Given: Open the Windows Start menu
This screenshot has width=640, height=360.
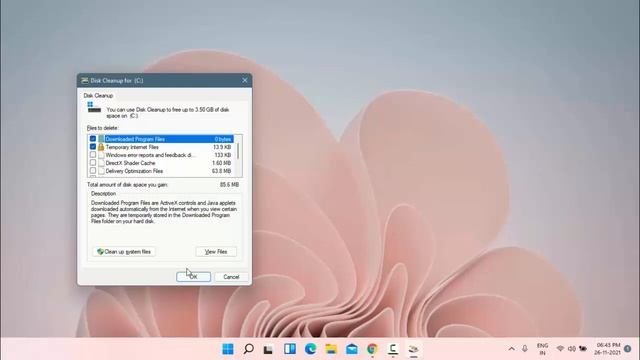Looking at the screenshot, I should (228, 349).
